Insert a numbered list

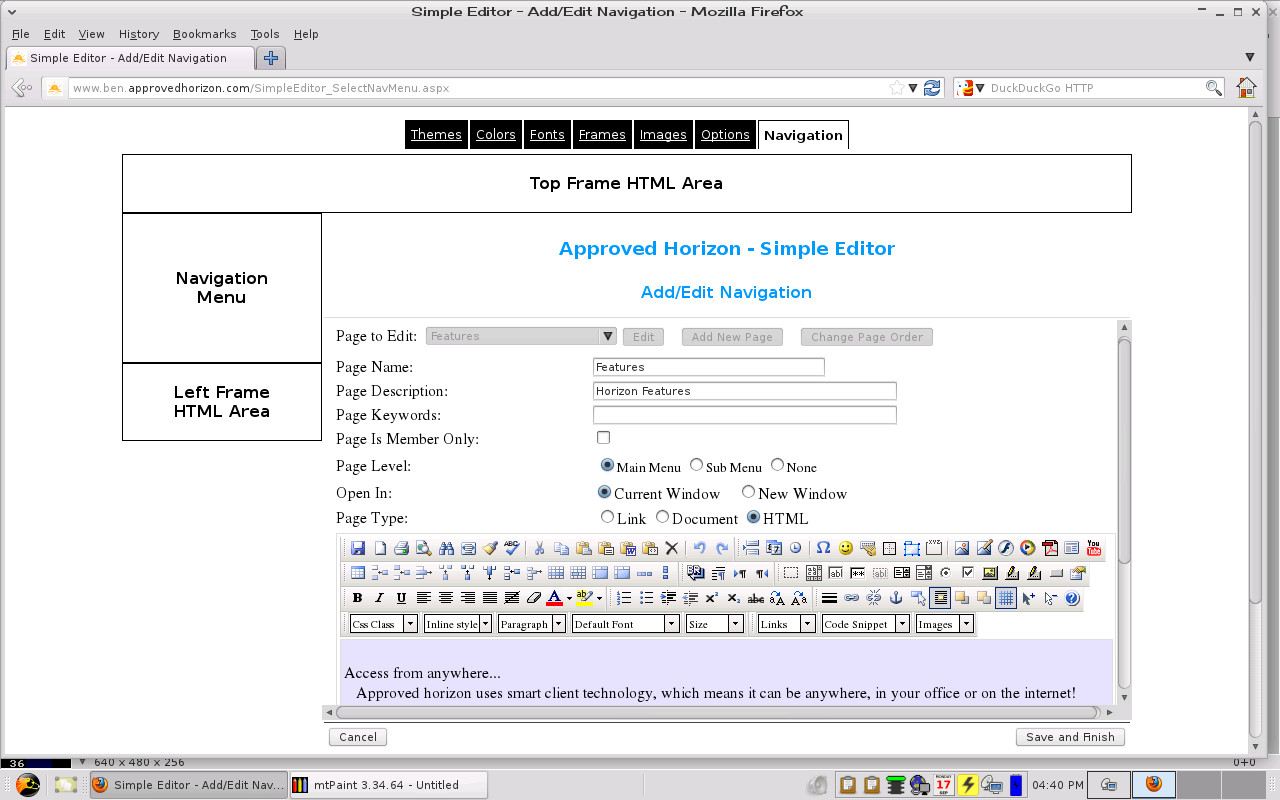(624, 598)
